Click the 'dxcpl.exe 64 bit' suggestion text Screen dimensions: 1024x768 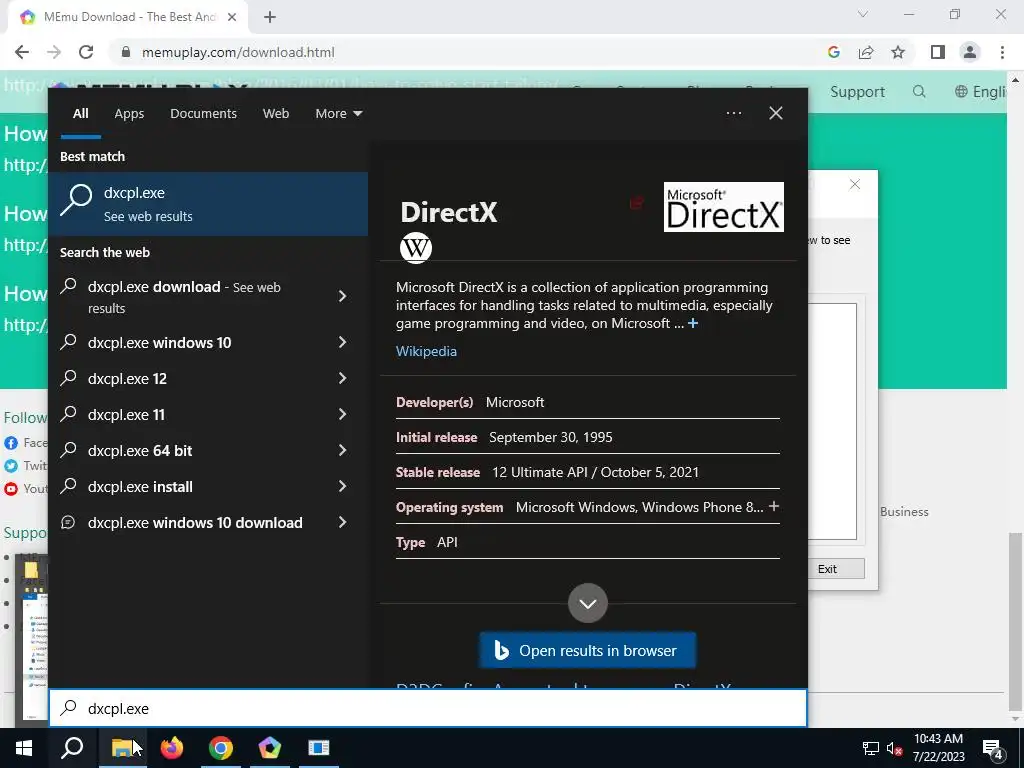pos(140,451)
